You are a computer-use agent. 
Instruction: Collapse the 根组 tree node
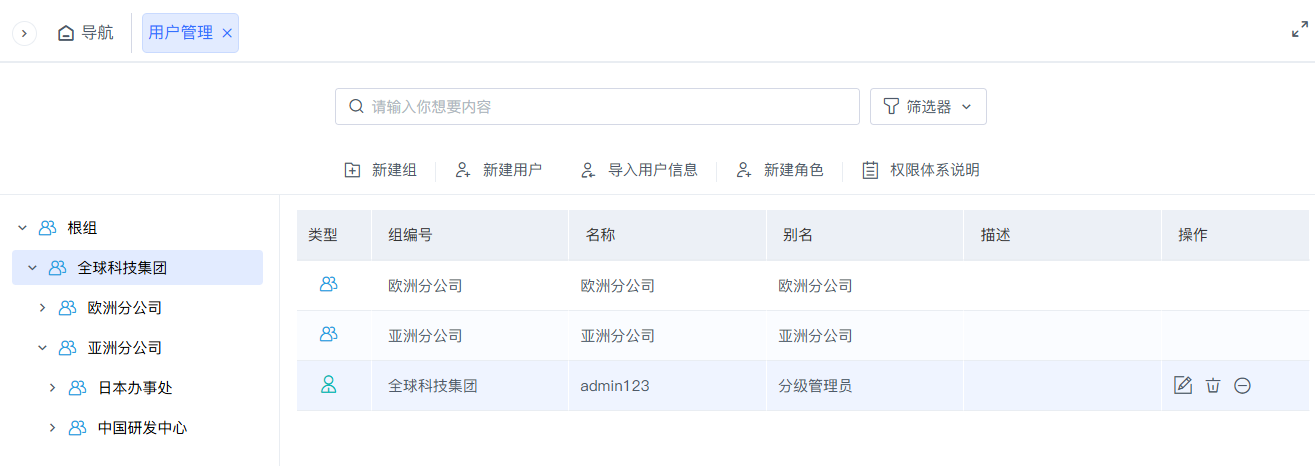[22, 228]
